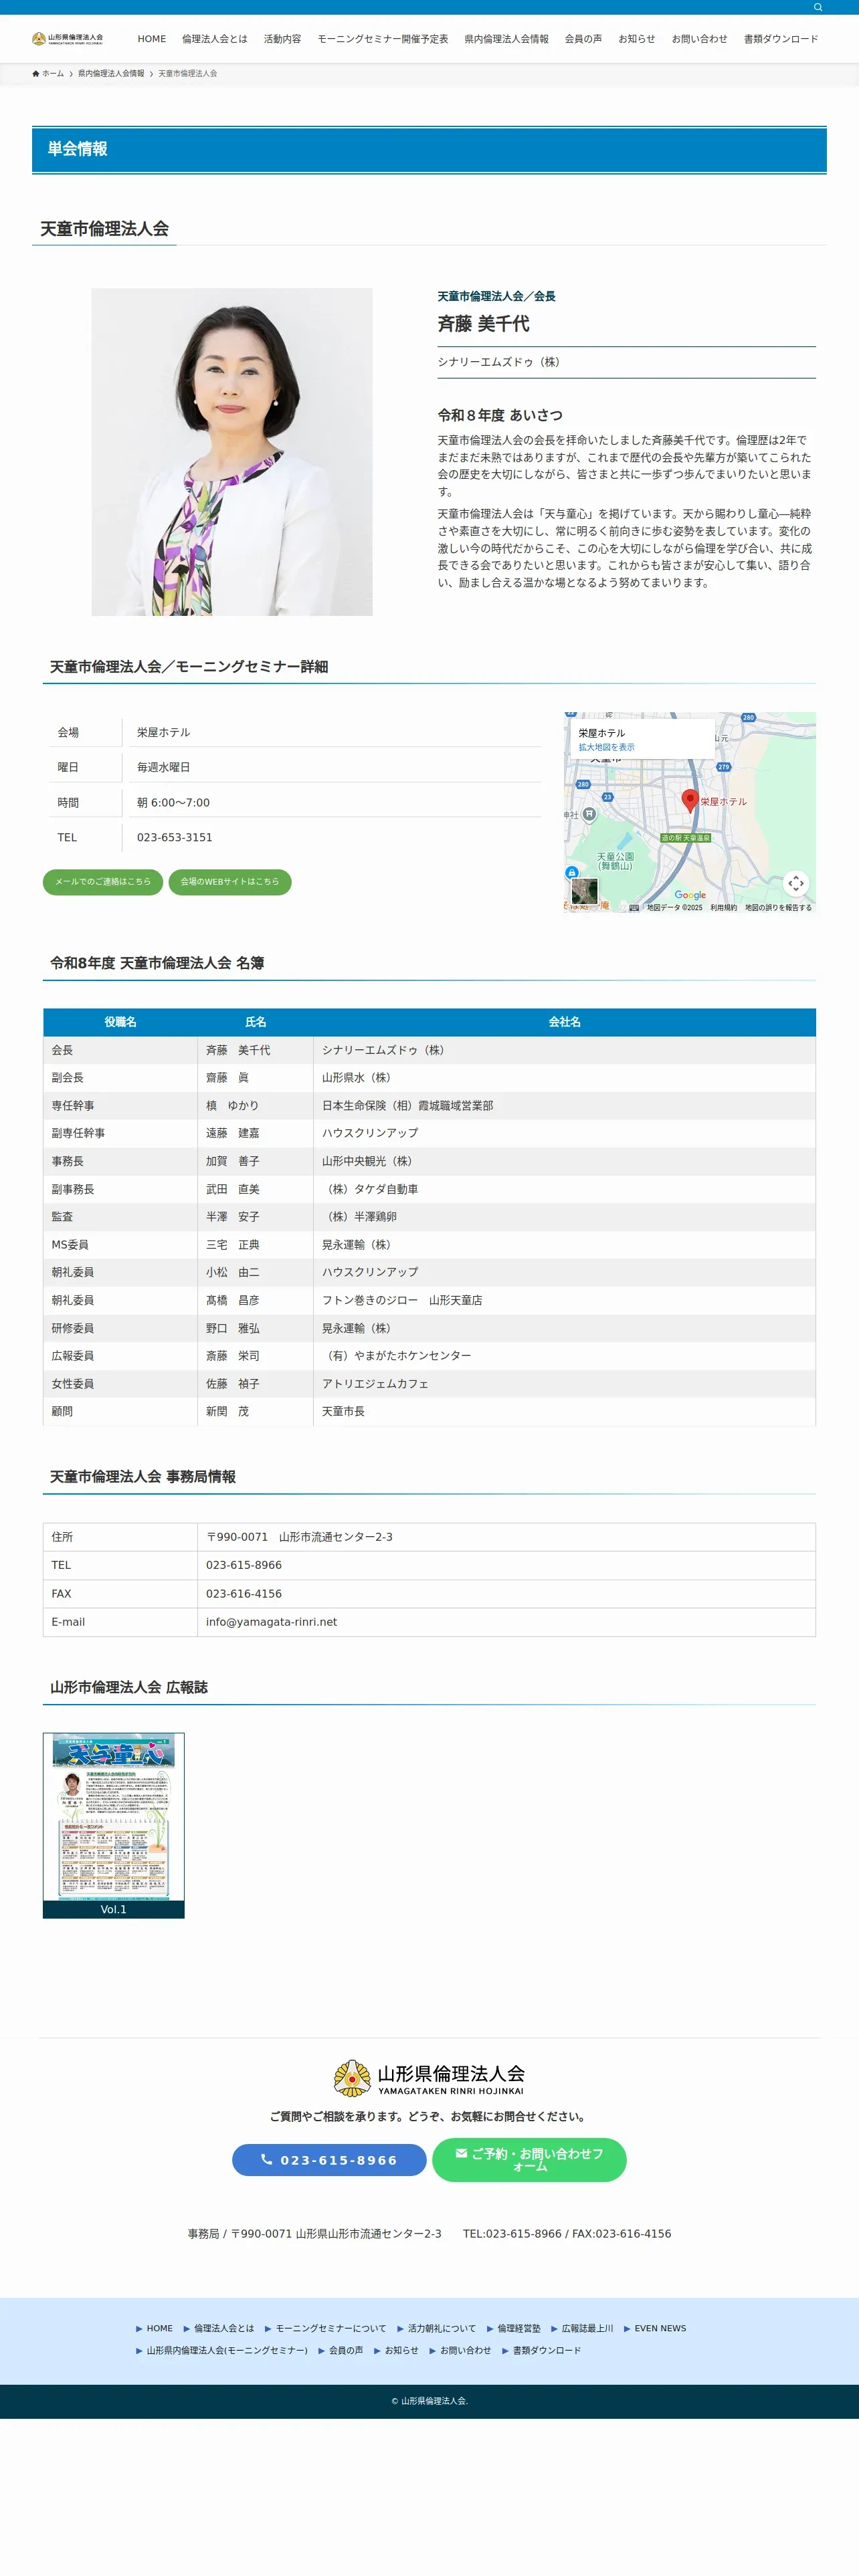Click footer お問い合わせ link

pyautogui.click(x=466, y=2350)
